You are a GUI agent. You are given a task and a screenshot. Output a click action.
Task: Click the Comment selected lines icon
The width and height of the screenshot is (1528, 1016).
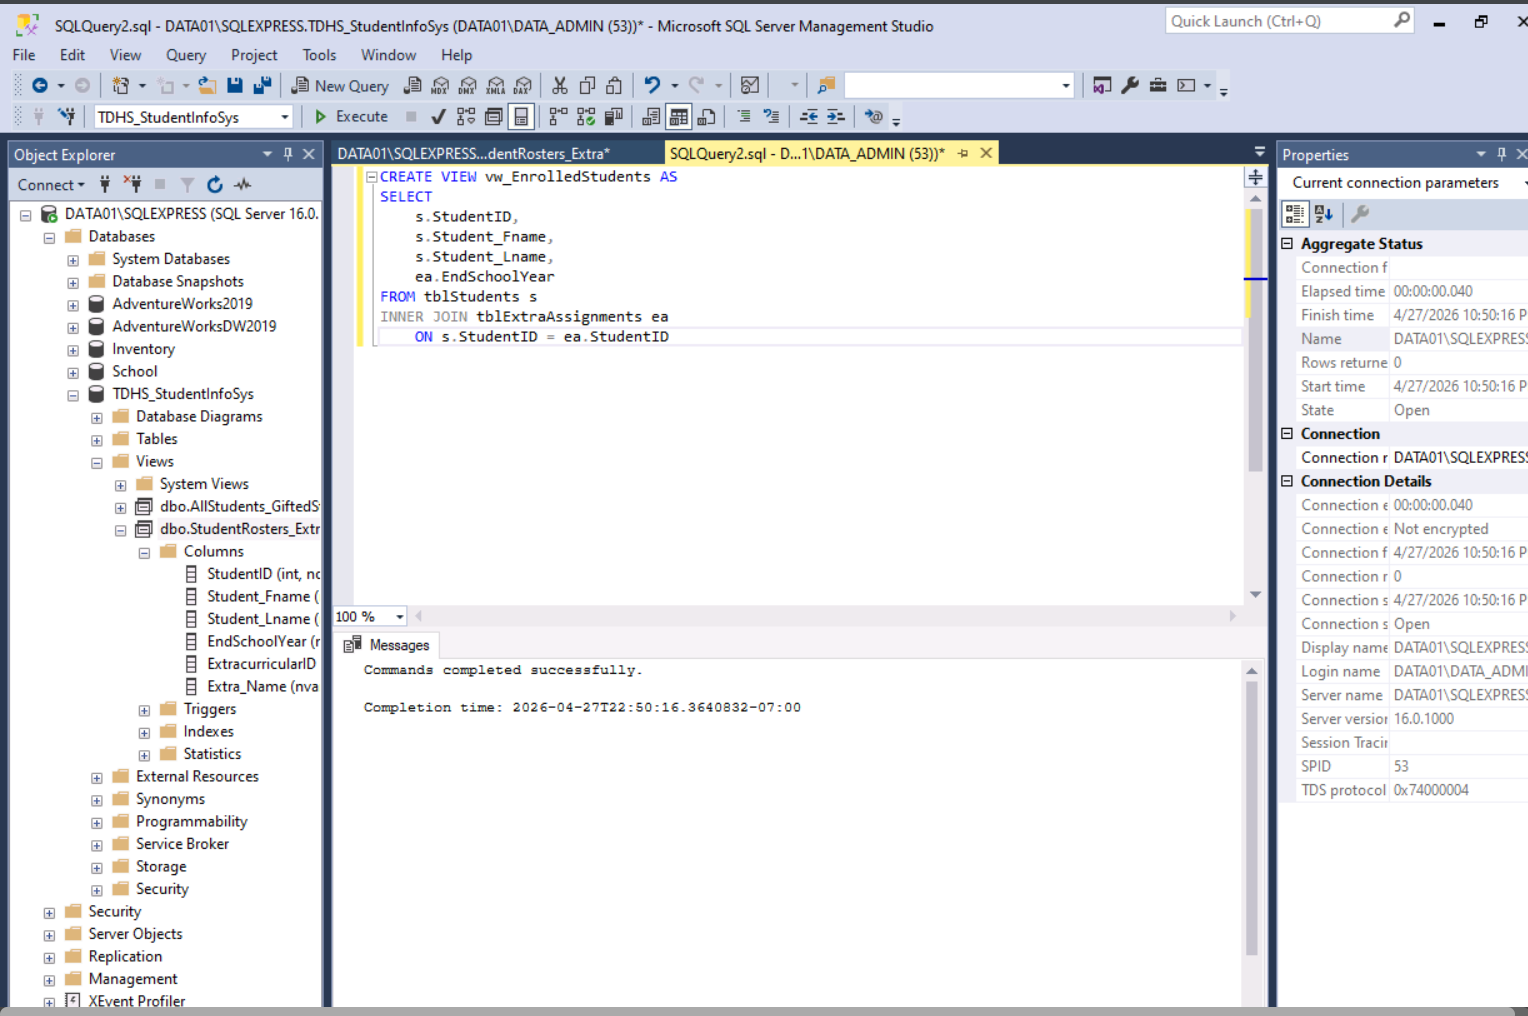[x=744, y=117]
